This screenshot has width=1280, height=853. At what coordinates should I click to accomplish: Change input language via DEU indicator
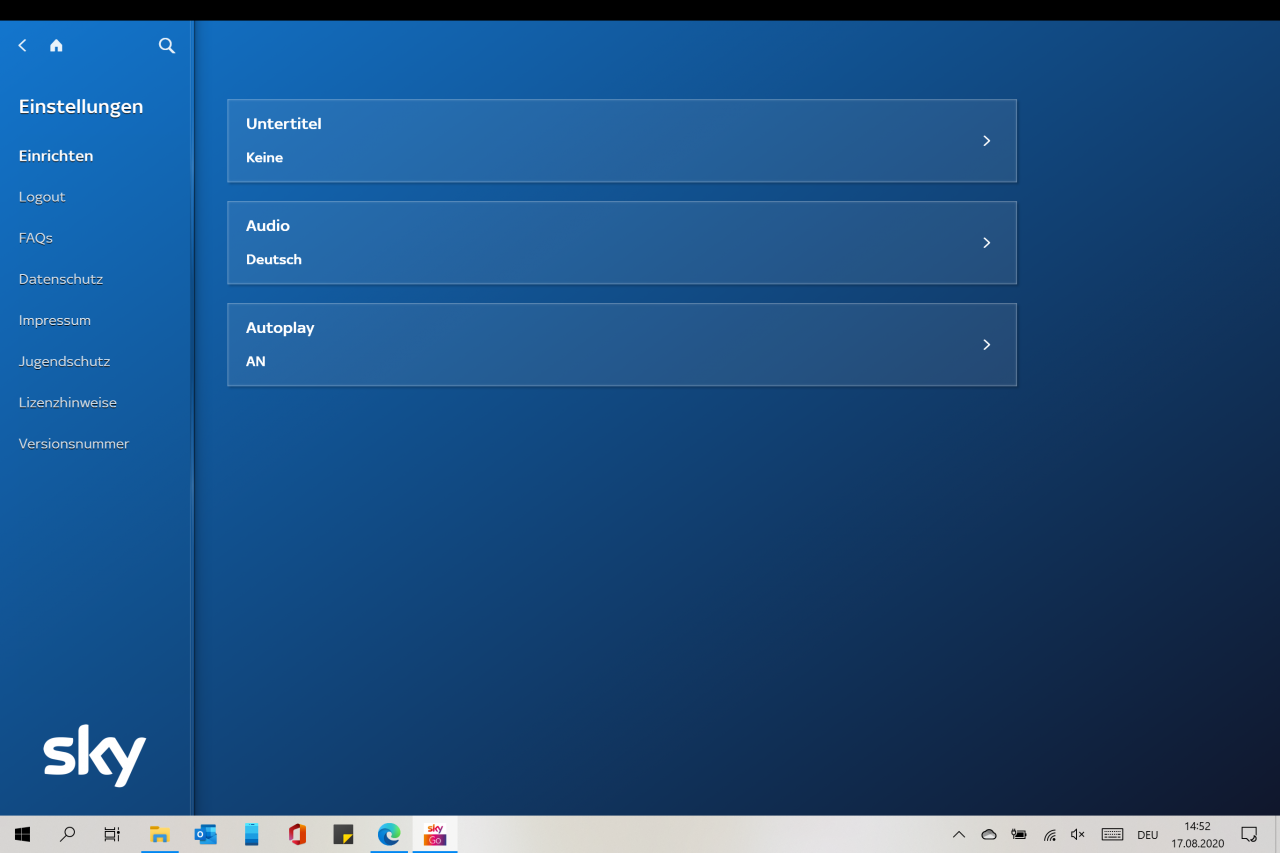(1147, 835)
